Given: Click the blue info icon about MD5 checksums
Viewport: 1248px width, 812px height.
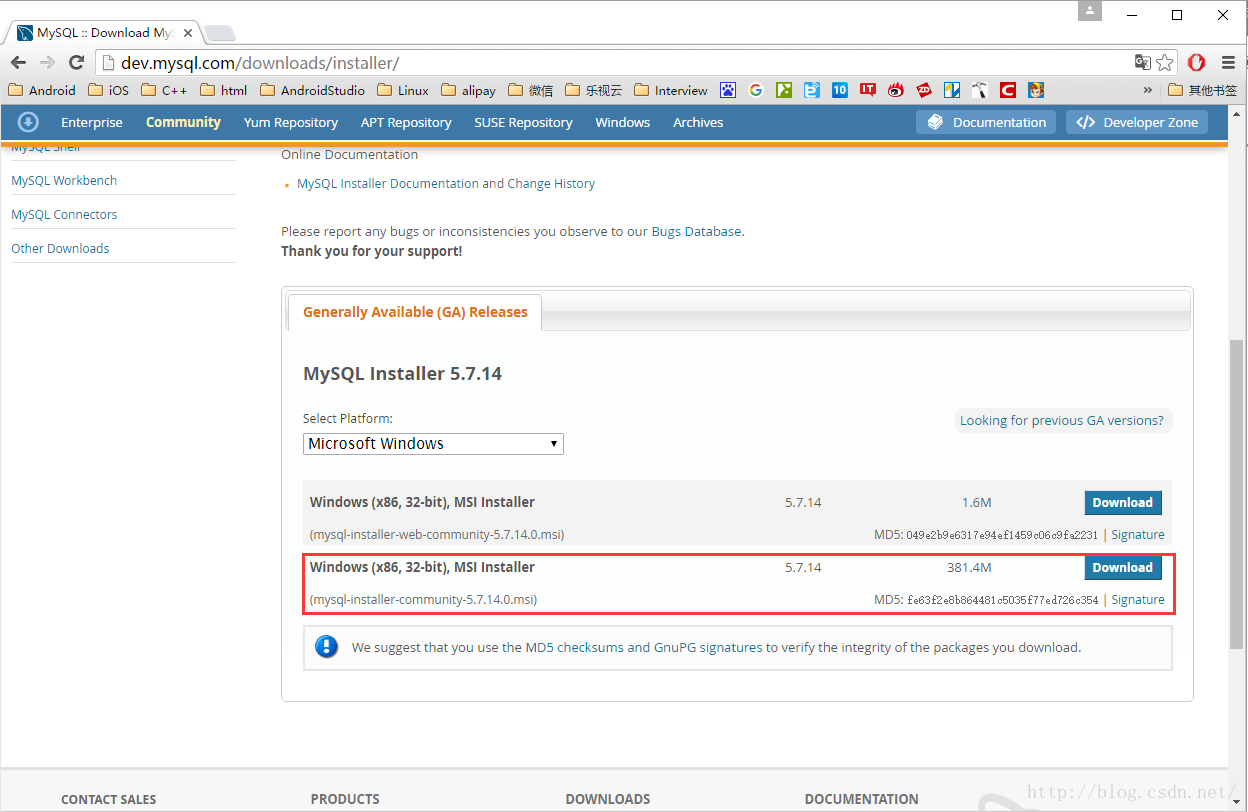Looking at the screenshot, I should [326, 647].
